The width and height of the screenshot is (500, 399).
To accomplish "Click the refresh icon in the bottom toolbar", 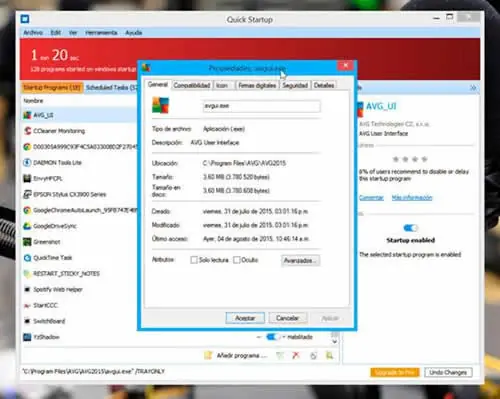I will click(313, 356).
